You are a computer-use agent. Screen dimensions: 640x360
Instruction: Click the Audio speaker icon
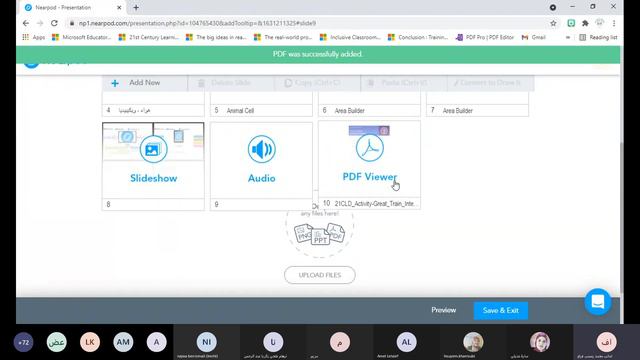coord(262,149)
